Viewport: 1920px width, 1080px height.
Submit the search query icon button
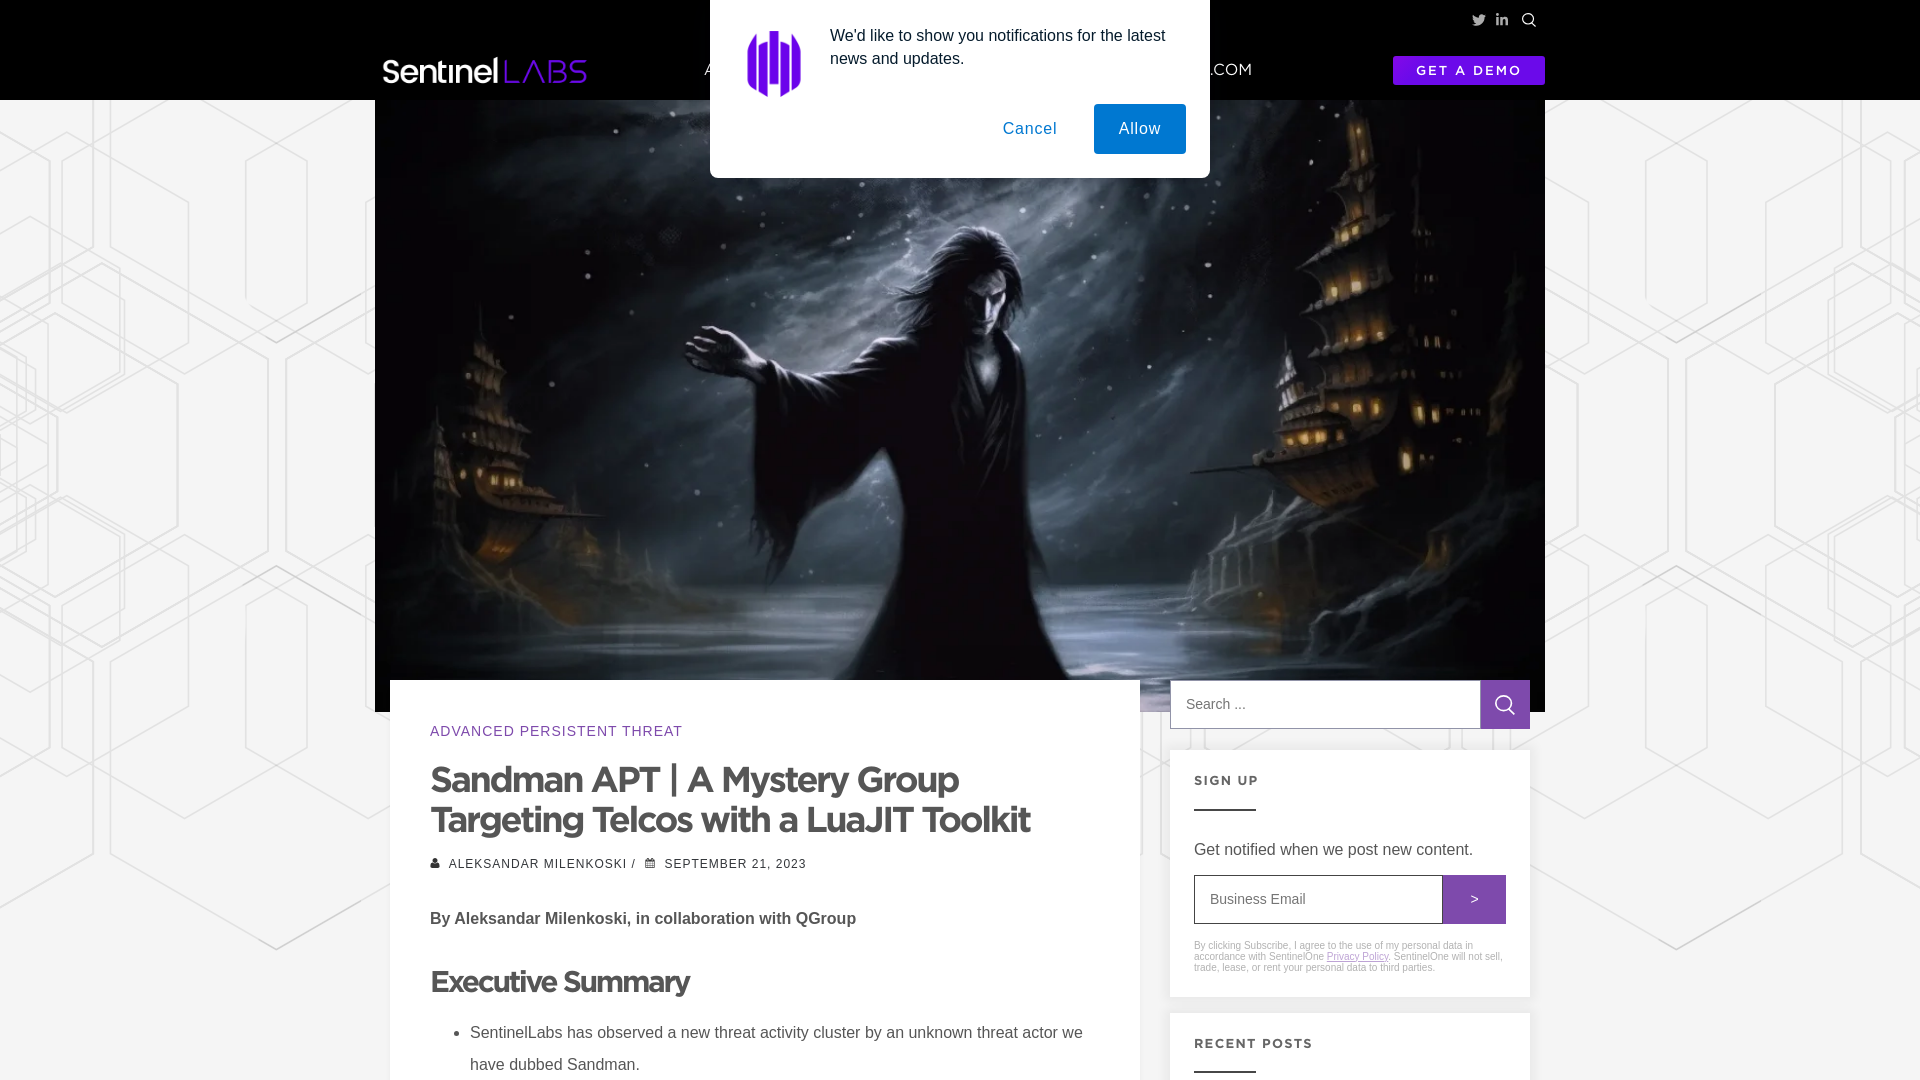tap(1505, 704)
